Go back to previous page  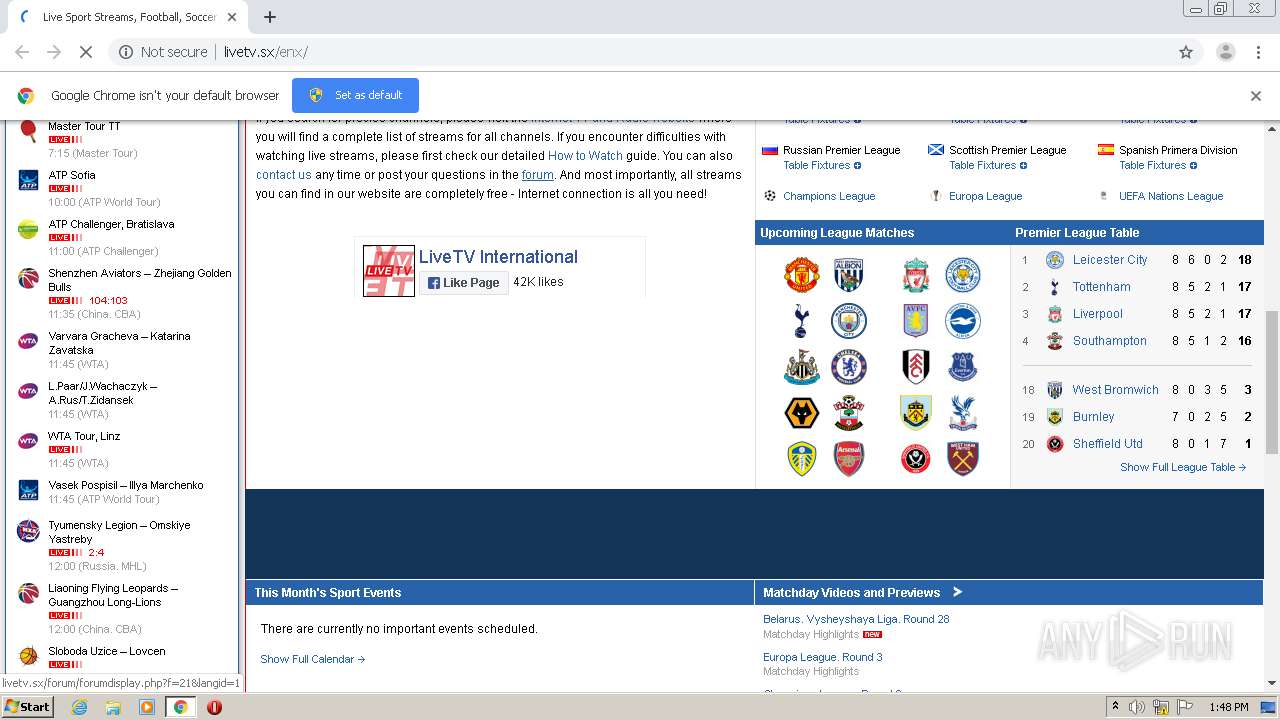click(22, 52)
